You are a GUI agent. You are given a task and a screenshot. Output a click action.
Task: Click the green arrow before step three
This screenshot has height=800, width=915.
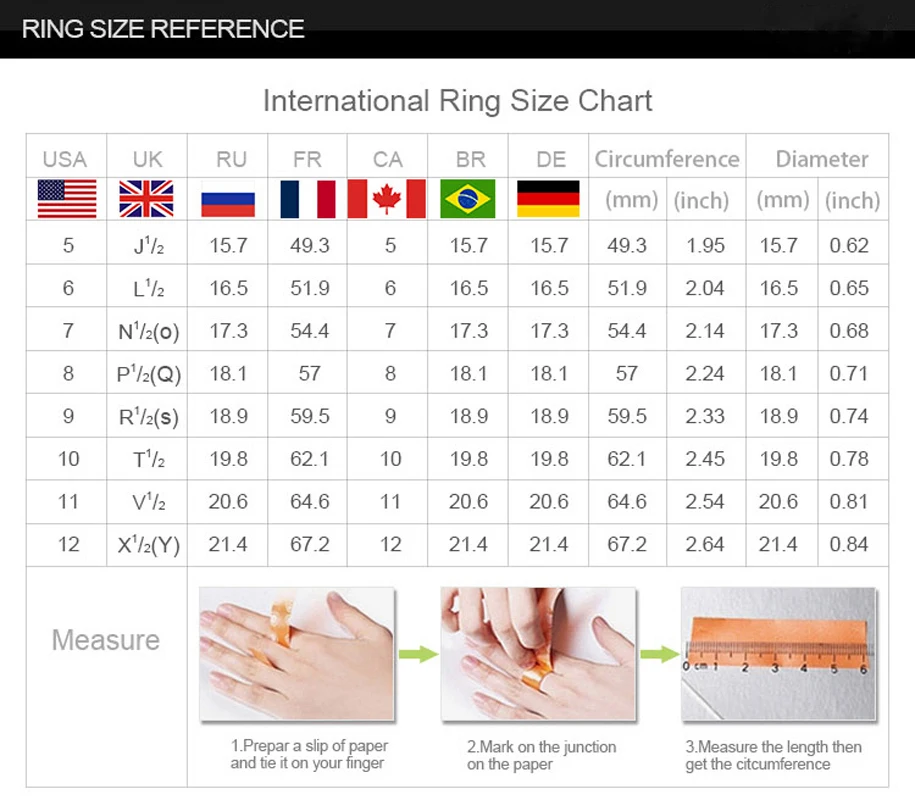(659, 655)
